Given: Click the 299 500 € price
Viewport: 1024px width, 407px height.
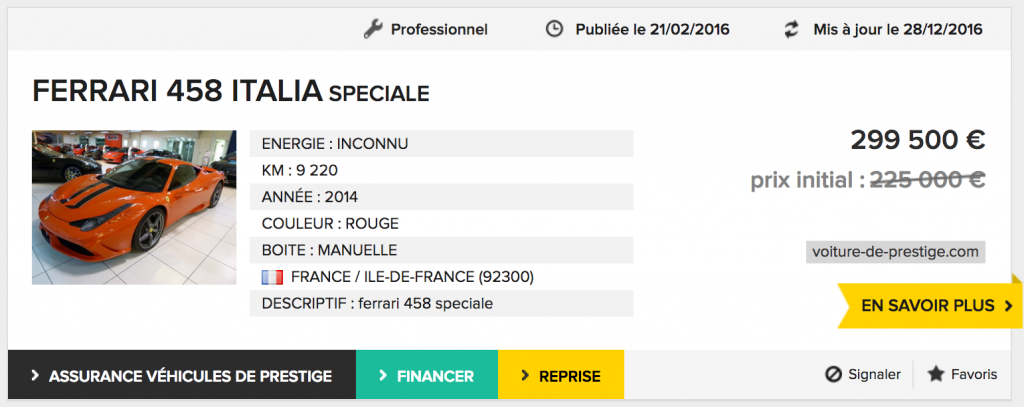Looking at the screenshot, I should click(918, 140).
